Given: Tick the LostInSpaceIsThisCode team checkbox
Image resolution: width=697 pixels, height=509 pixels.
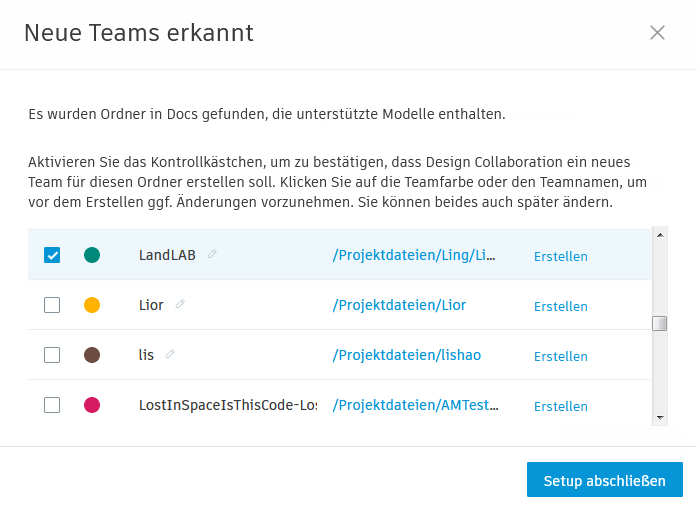Looking at the screenshot, I should [52, 405].
